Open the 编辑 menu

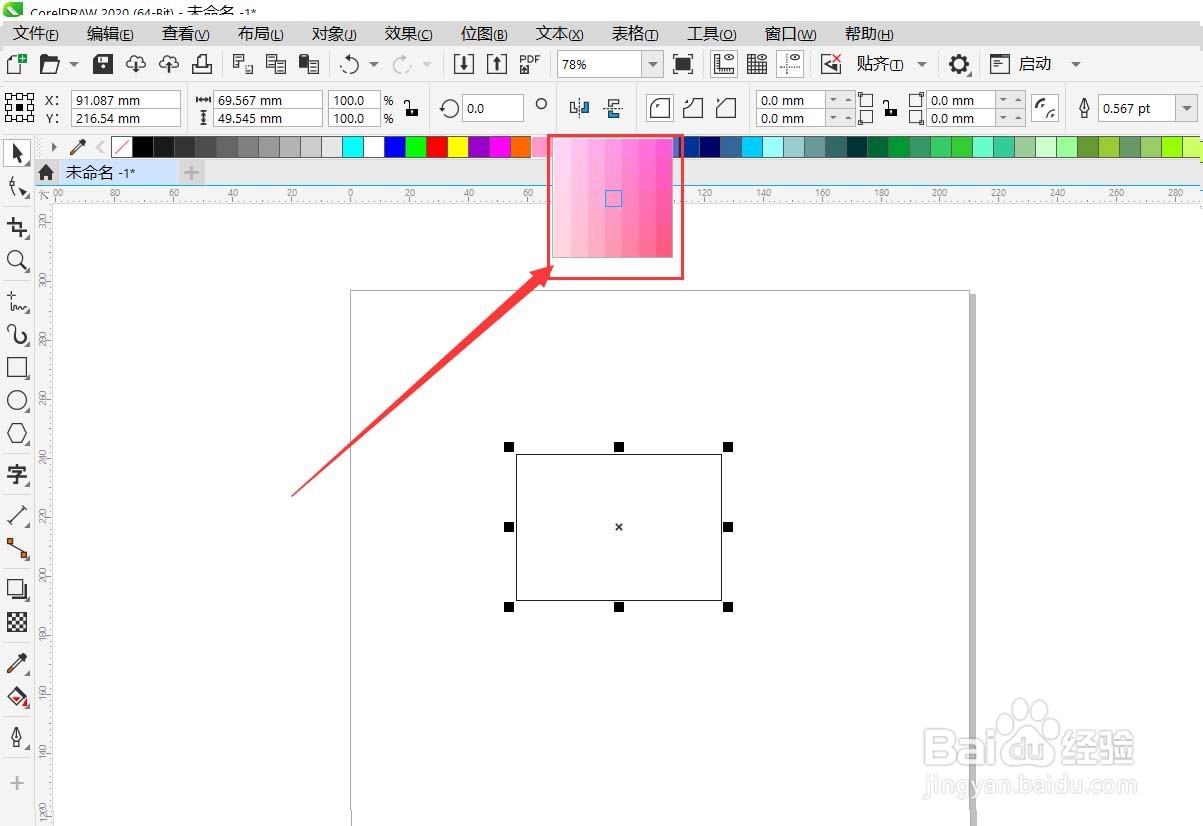109,34
